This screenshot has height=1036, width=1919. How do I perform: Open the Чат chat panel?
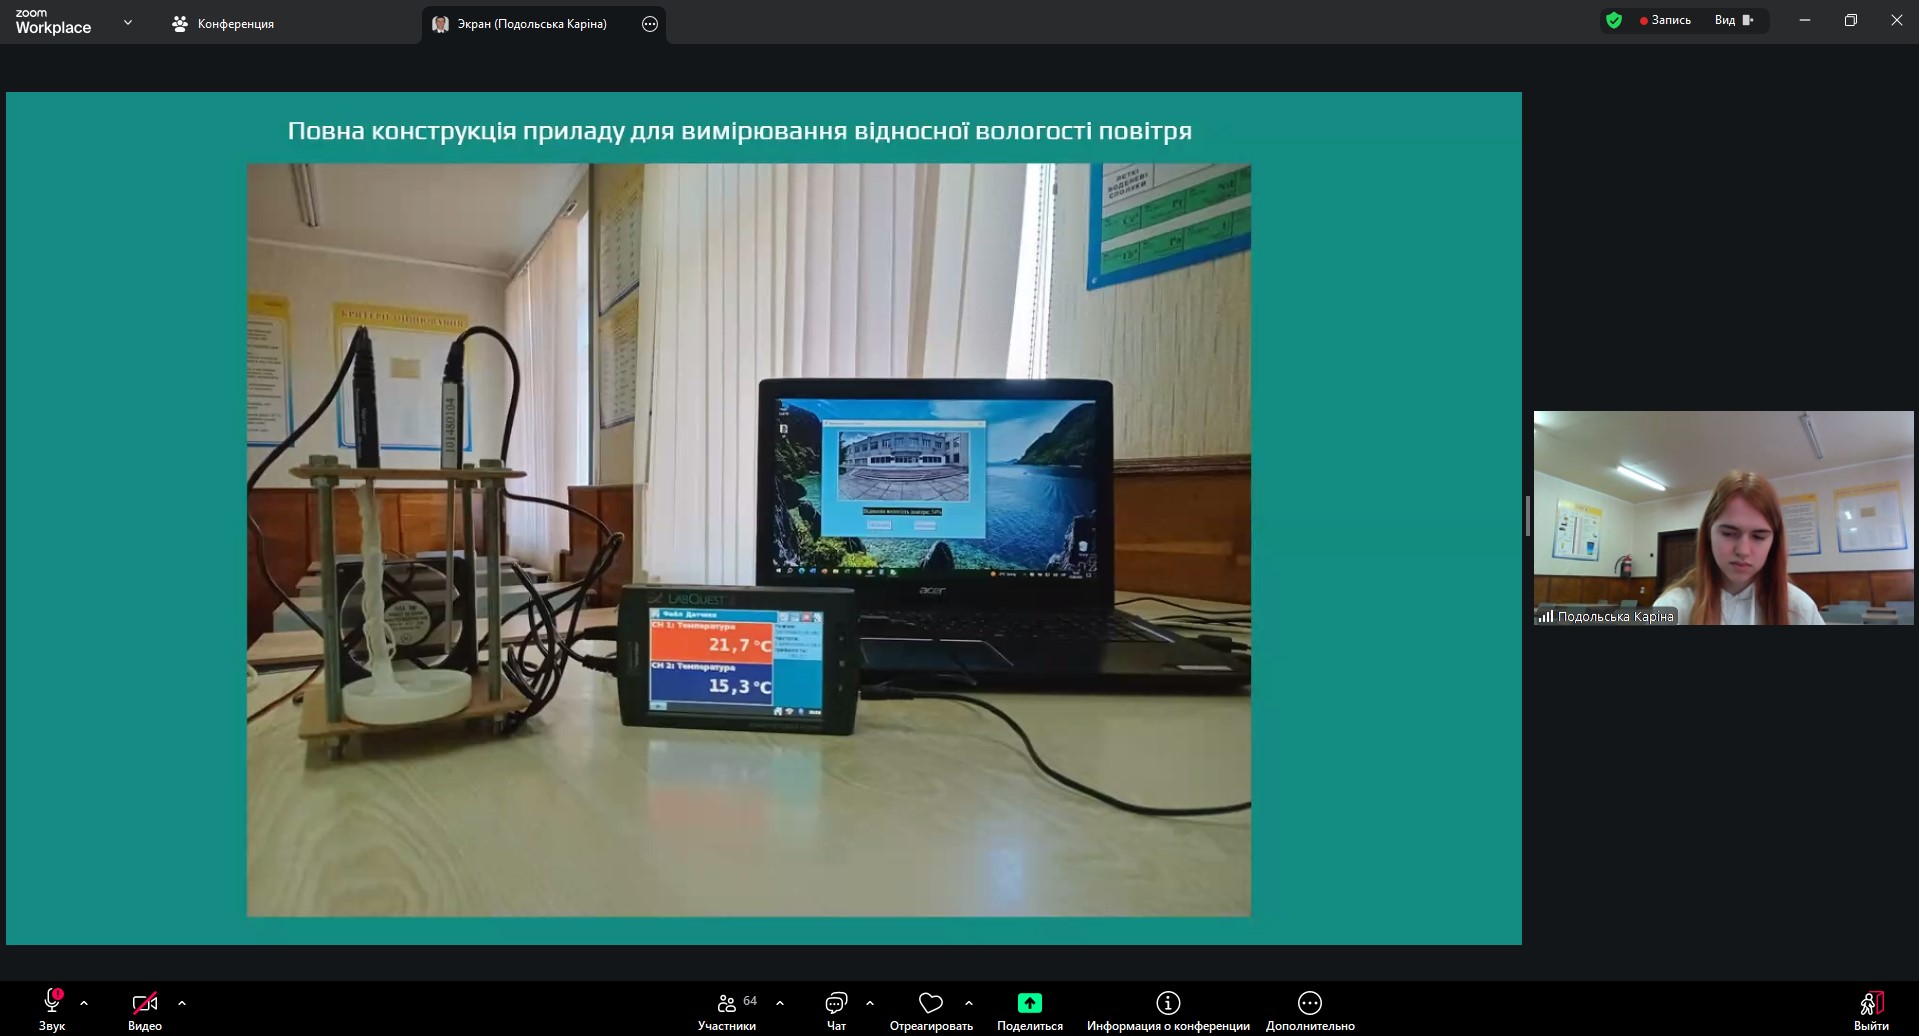(x=836, y=1009)
